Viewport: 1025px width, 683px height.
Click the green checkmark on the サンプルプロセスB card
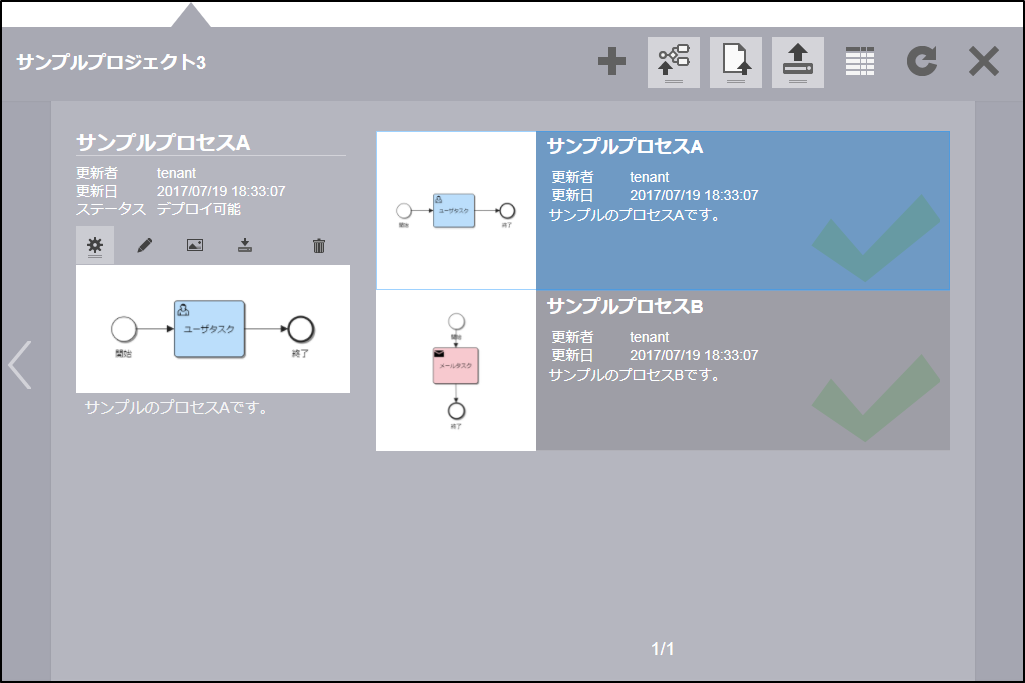[876, 398]
